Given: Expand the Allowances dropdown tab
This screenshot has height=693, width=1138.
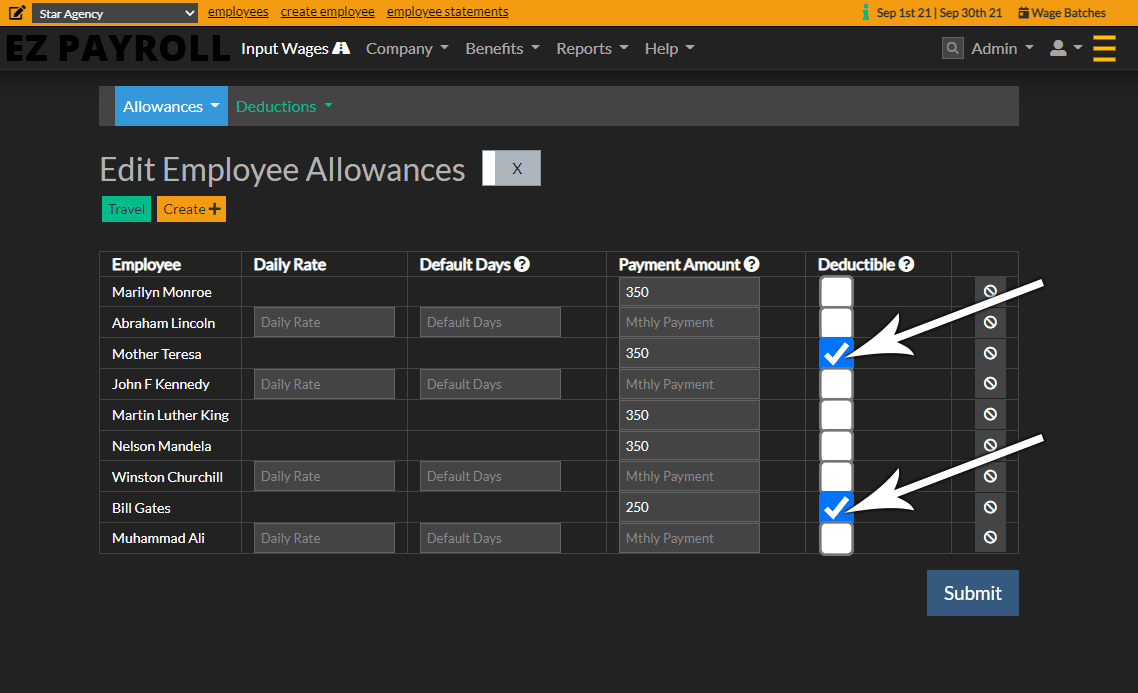Looking at the screenshot, I should [x=171, y=106].
